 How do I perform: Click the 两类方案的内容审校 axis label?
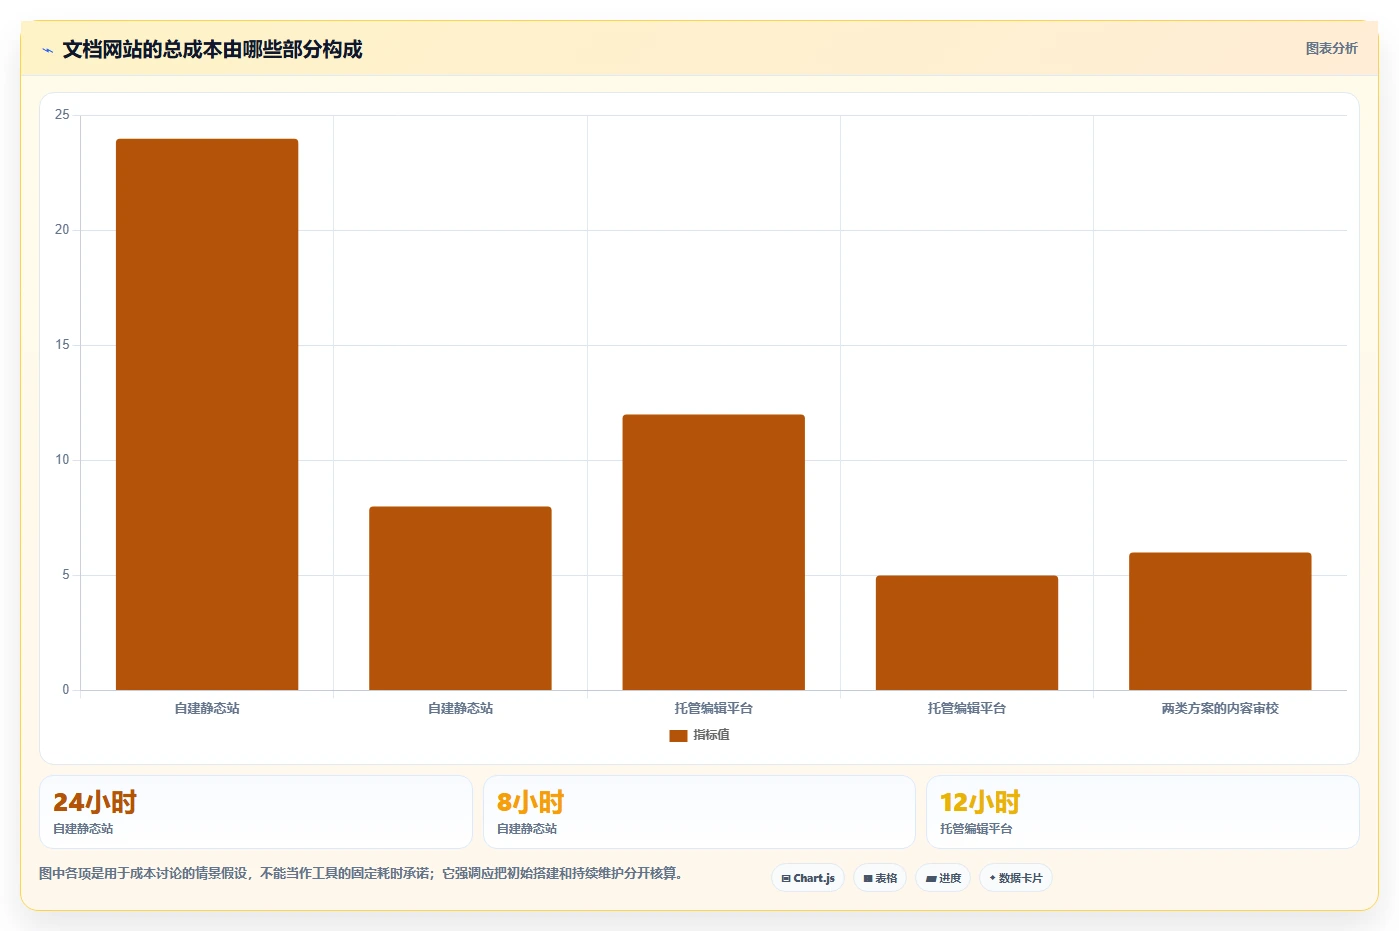1220,708
